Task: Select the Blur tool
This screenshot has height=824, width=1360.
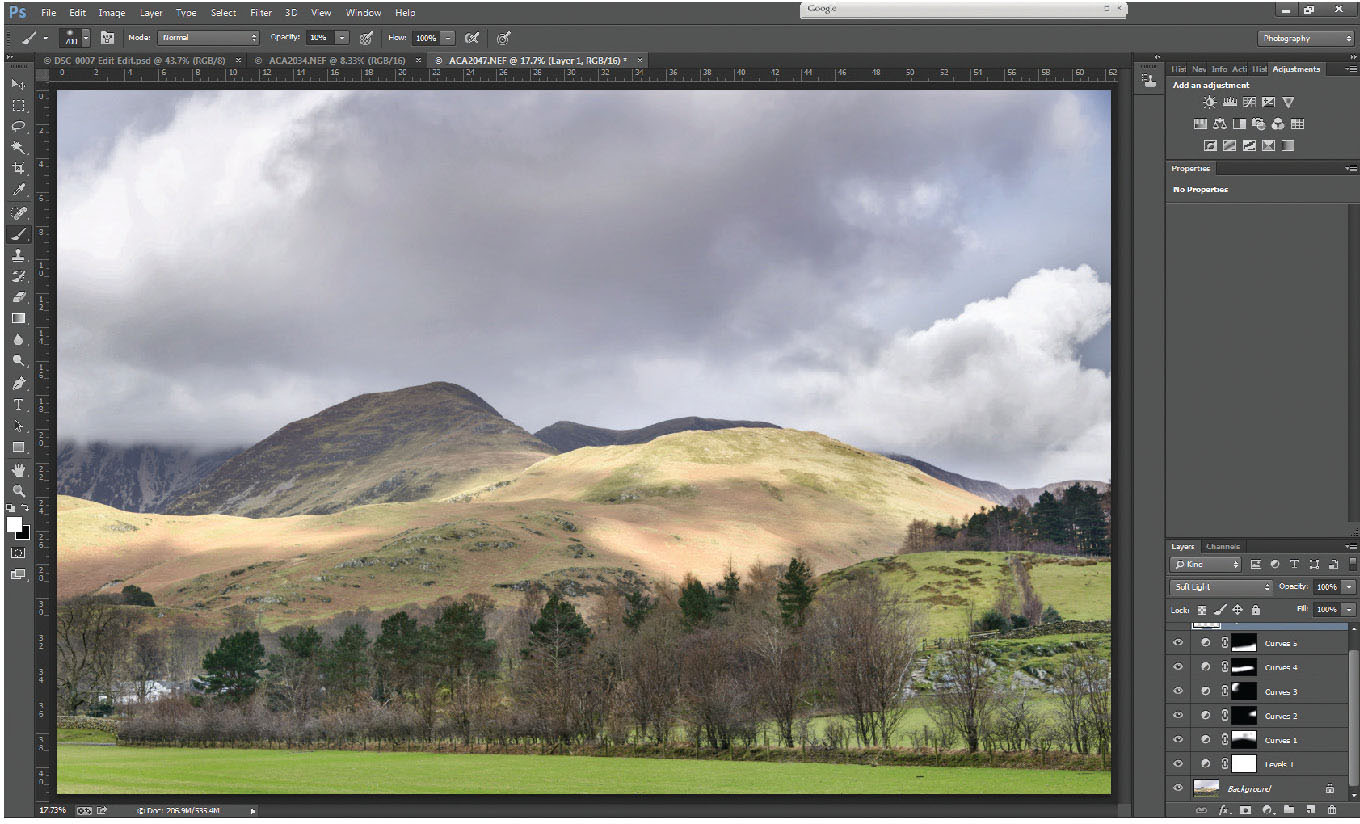Action: point(18,340)
